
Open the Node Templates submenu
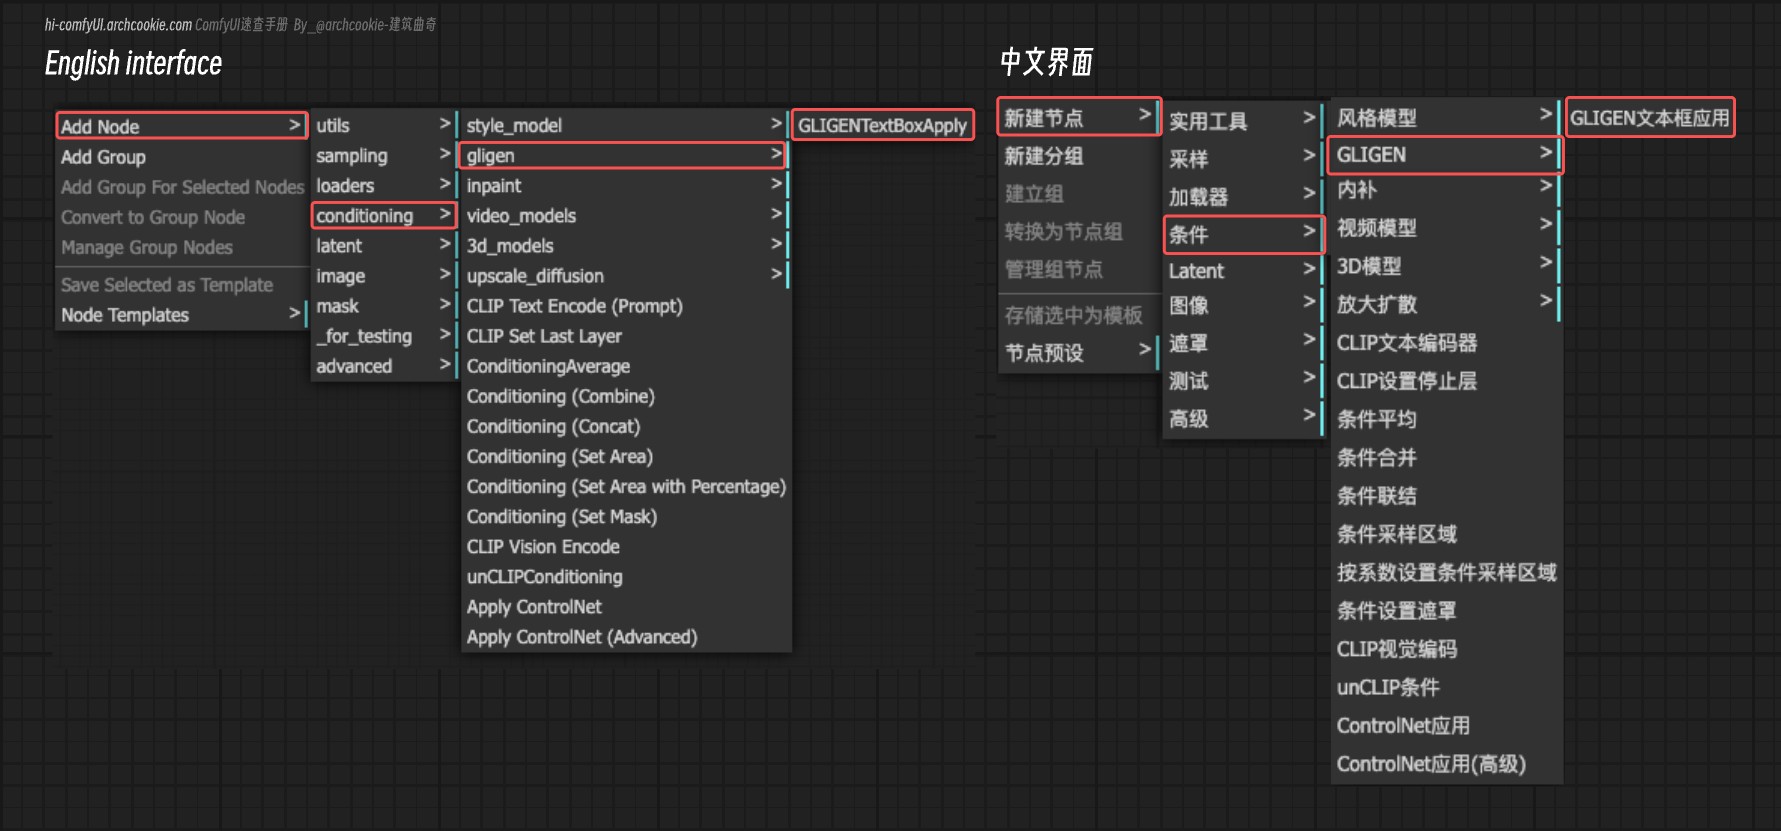[x=181, y=315]
